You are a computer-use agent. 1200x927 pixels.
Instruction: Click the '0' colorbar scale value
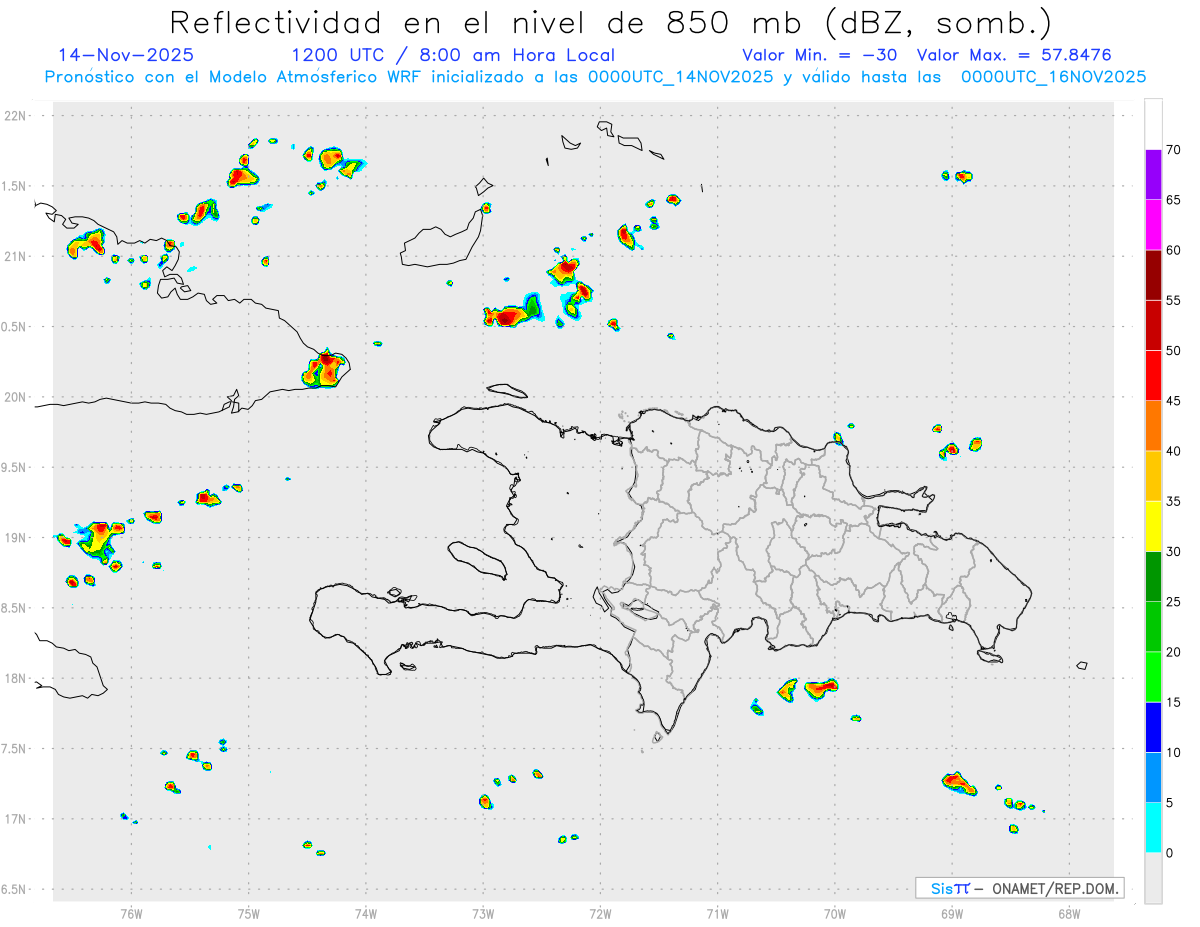1170,853
